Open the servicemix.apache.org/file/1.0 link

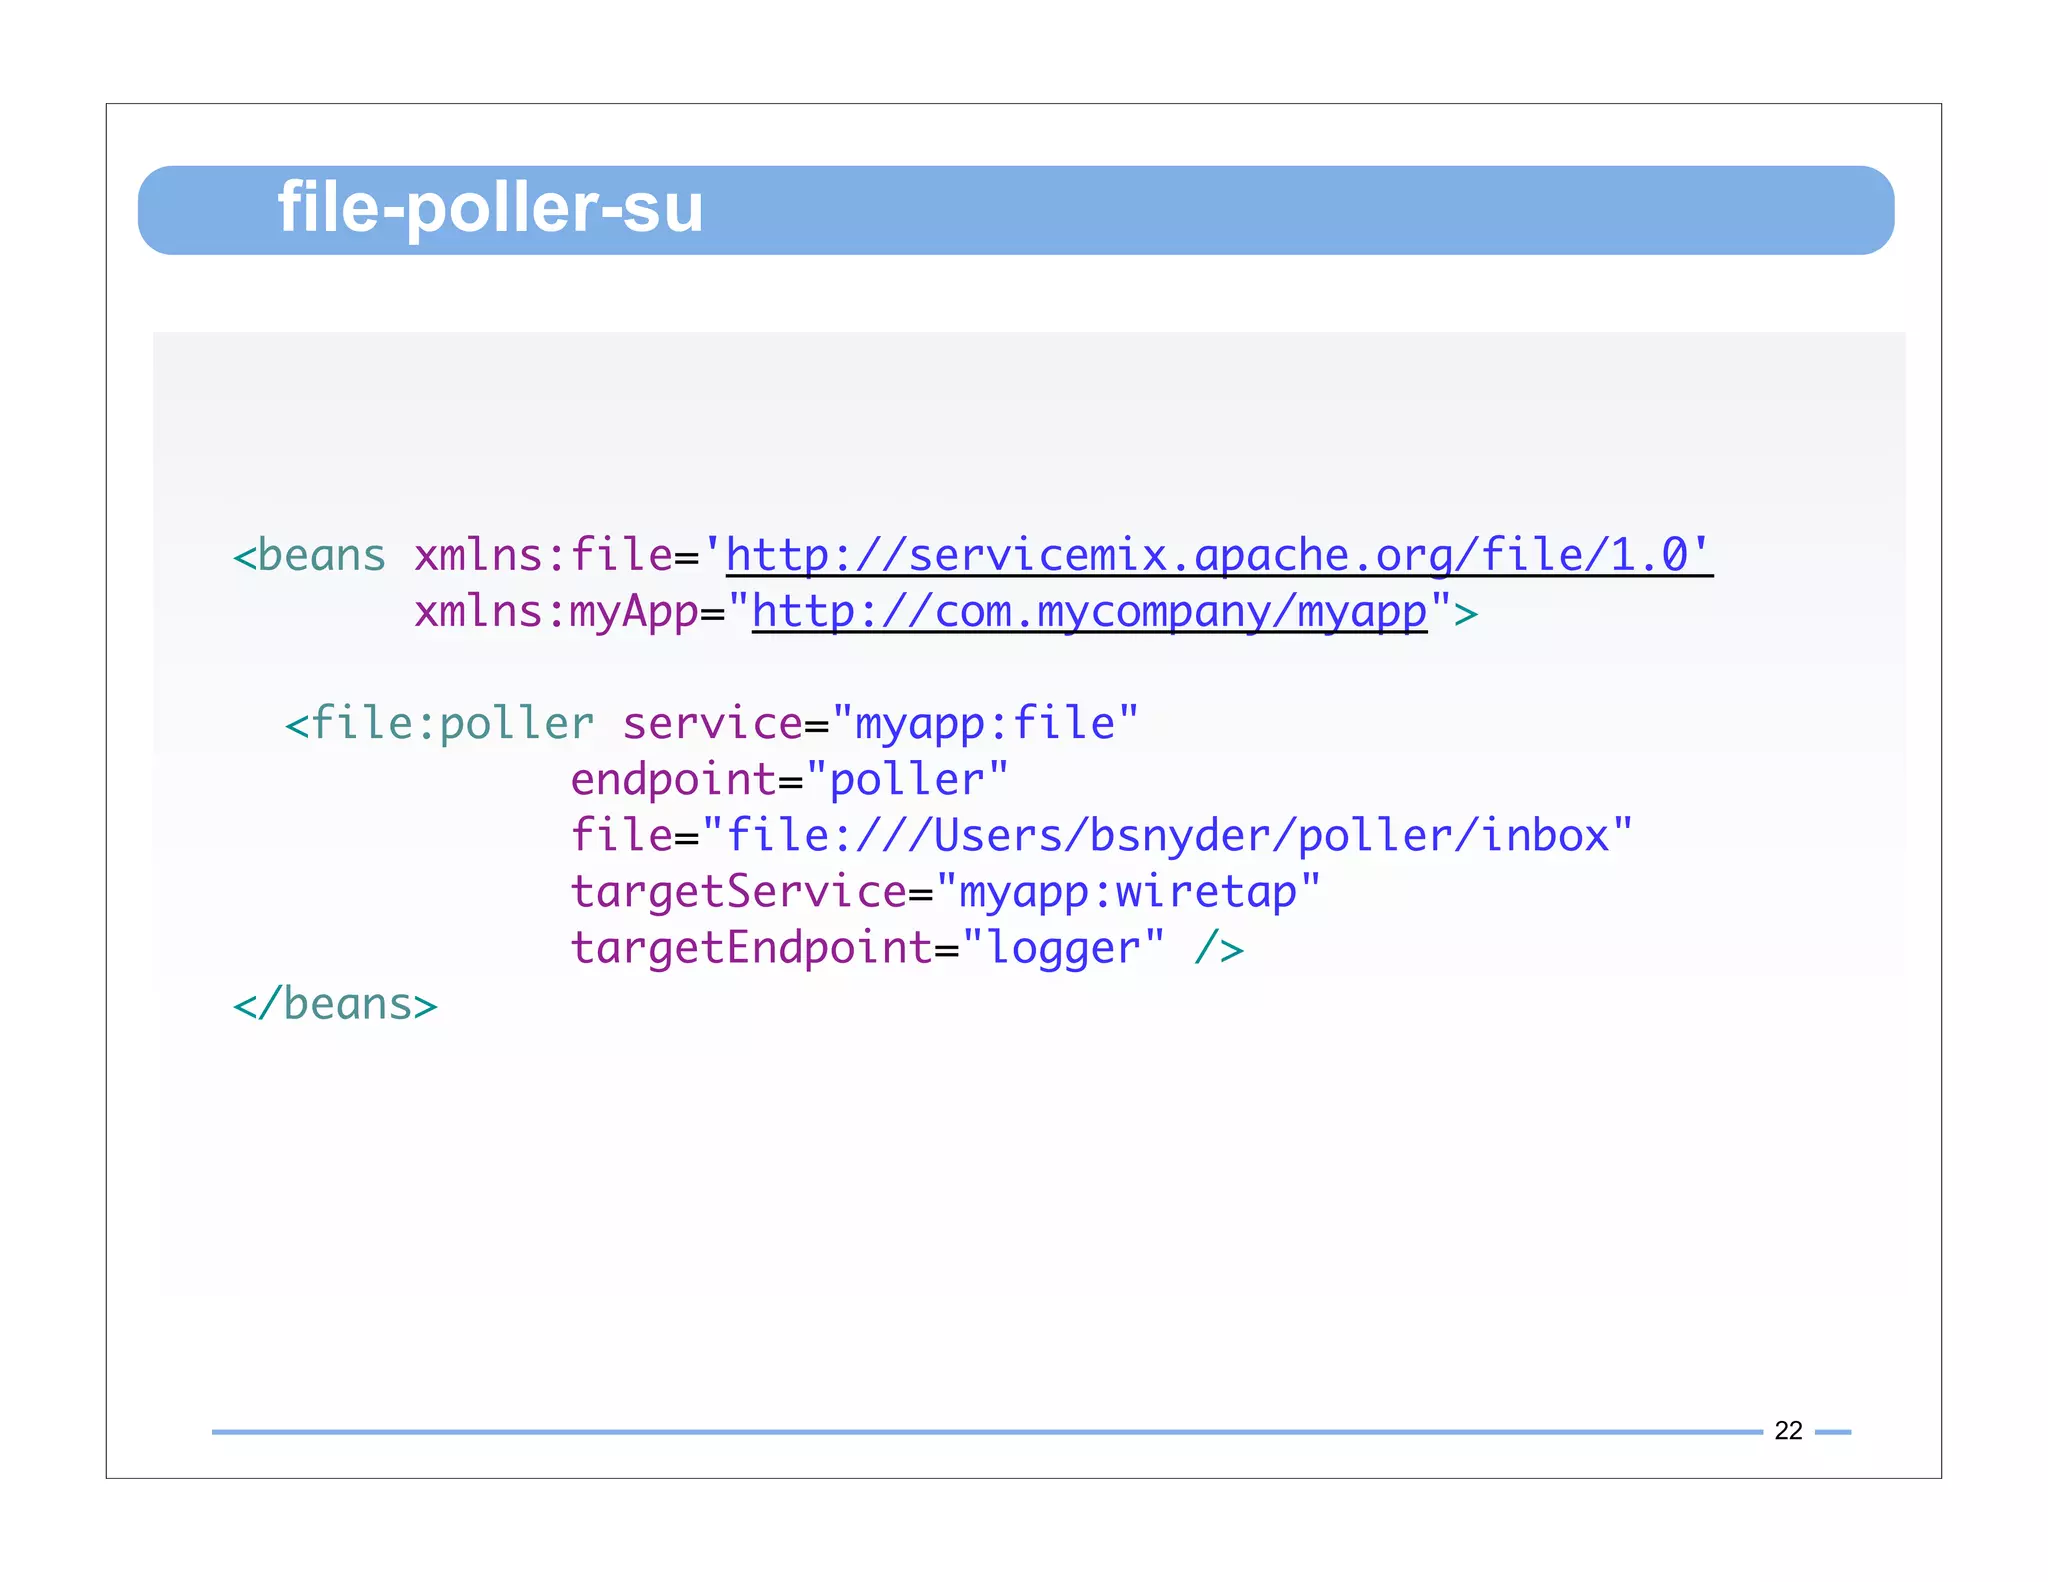[1218, 555]
